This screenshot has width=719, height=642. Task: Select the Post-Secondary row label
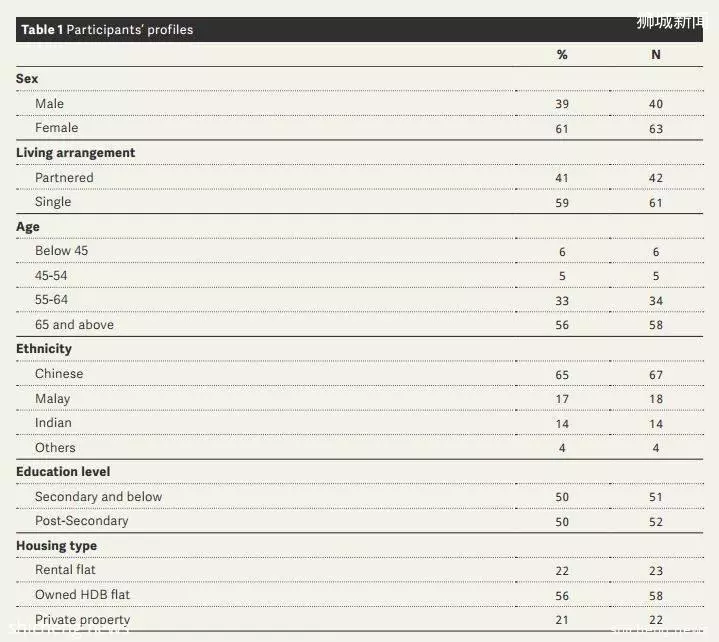(82, 521)
